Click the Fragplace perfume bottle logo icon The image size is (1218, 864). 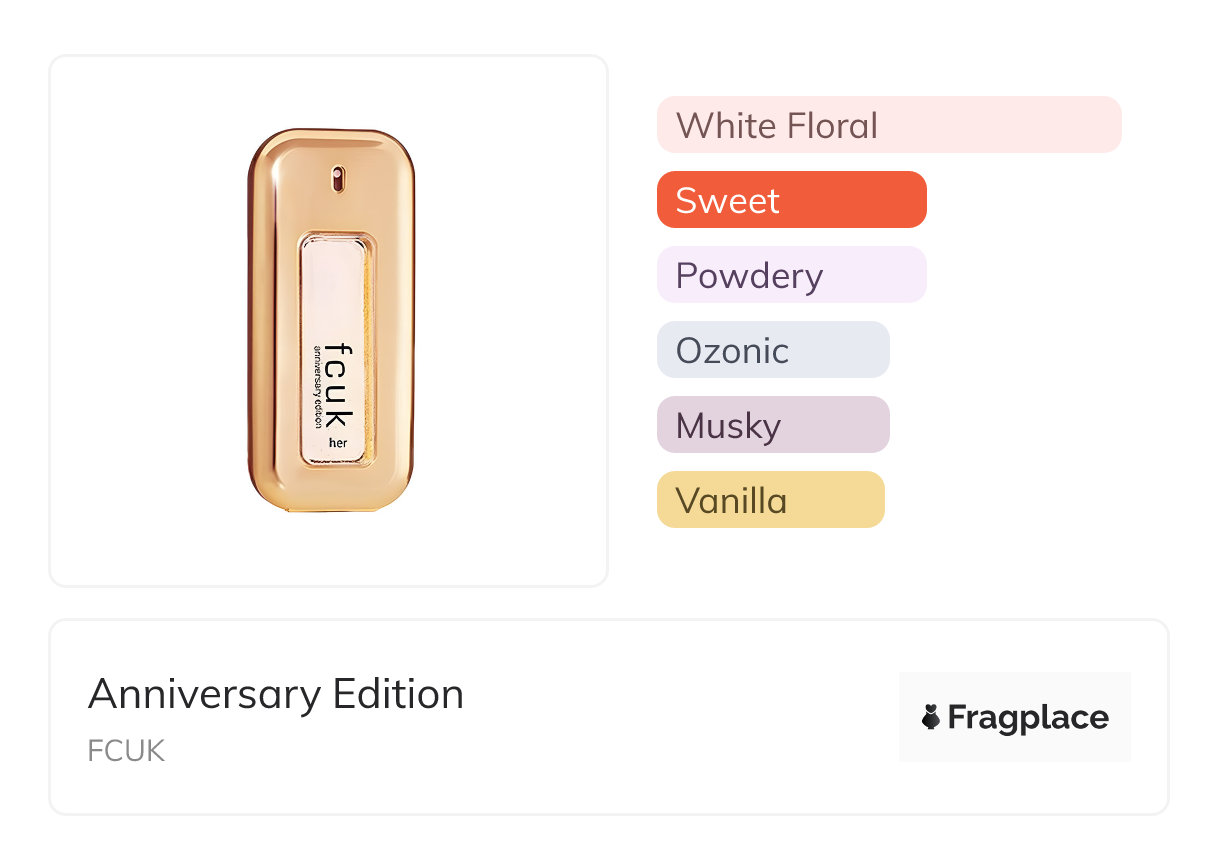click(931, 717)
